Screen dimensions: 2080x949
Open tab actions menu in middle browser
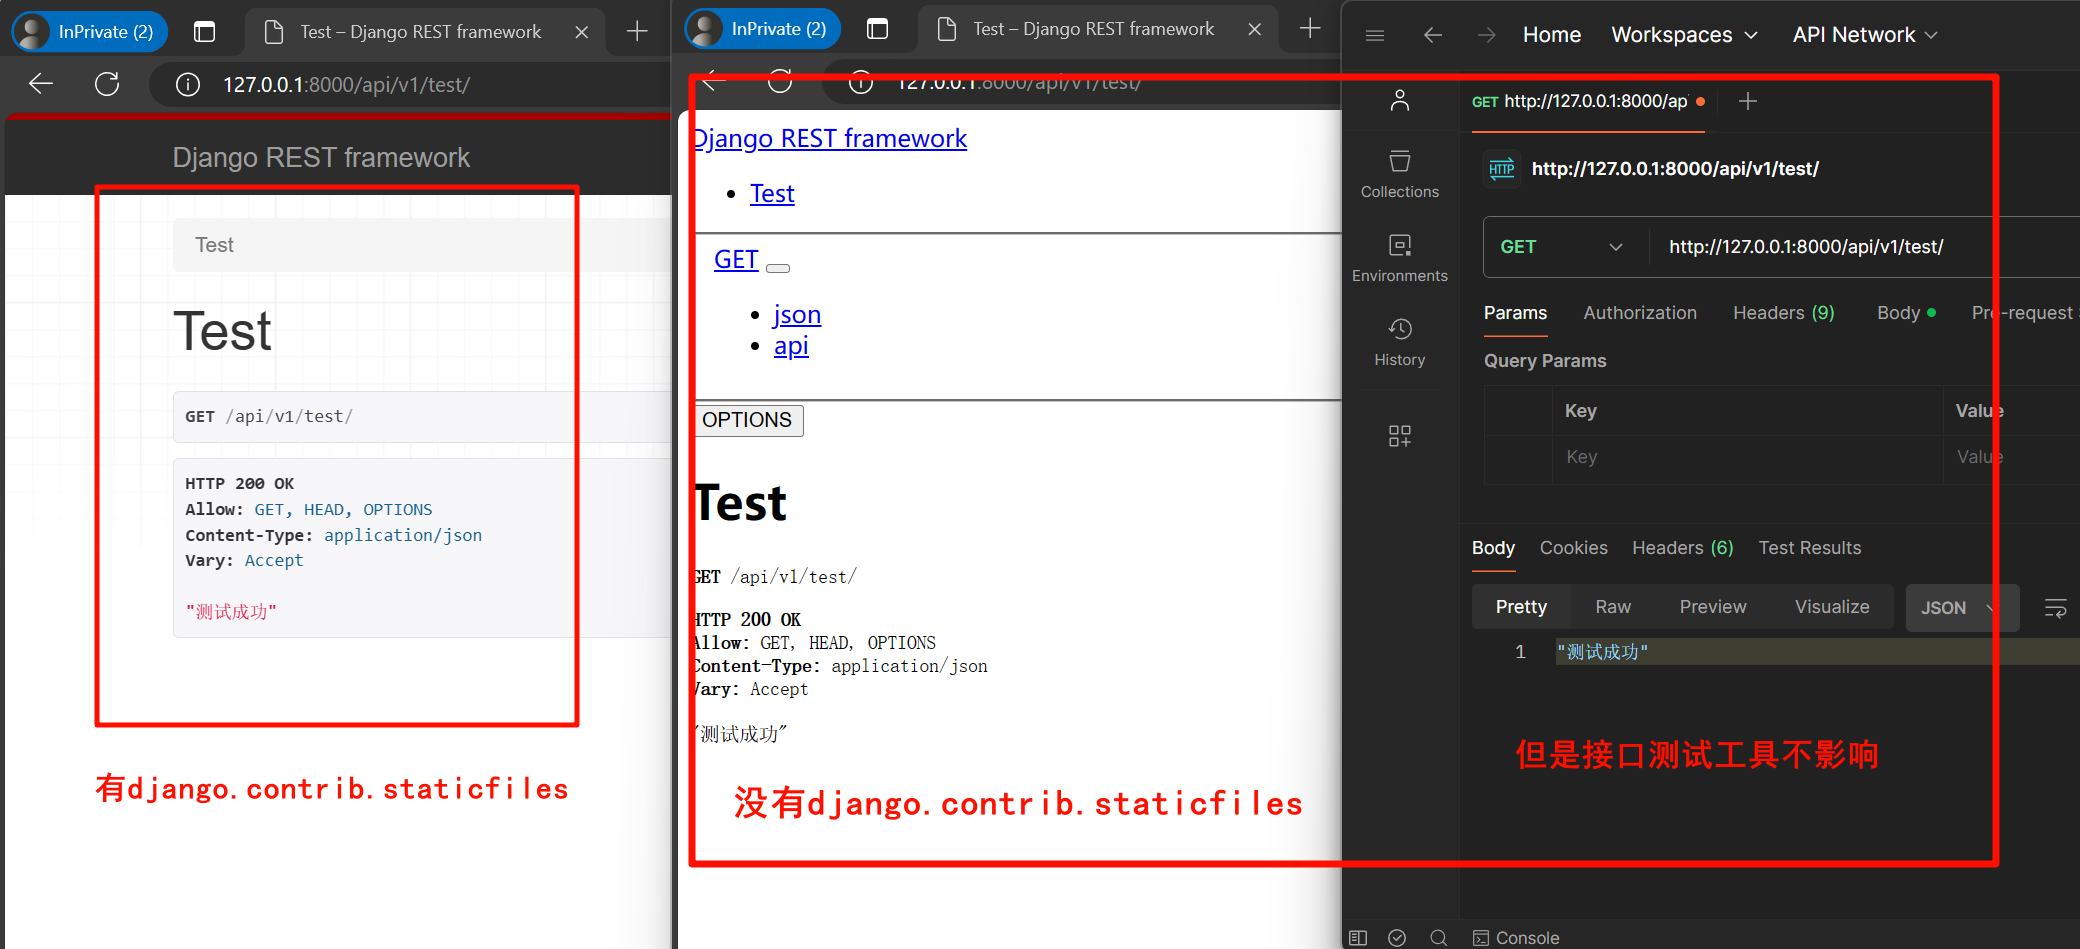pos(878,29)
